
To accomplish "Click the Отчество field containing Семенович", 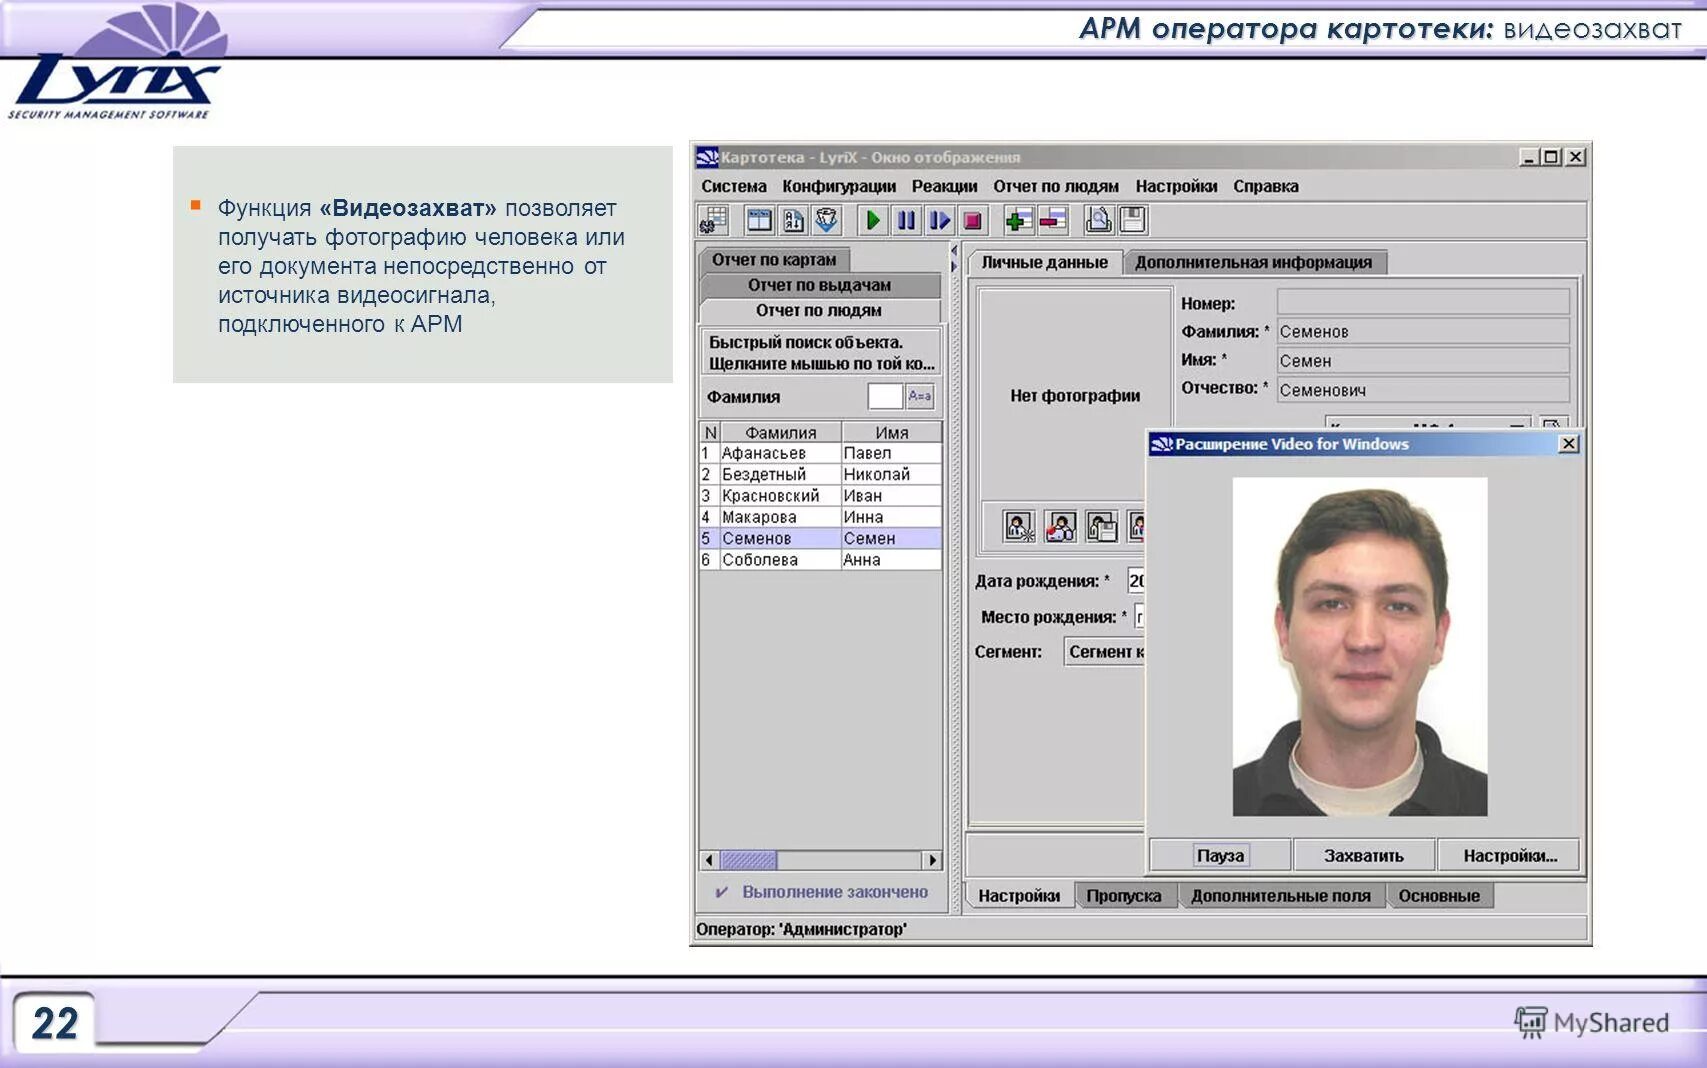I will 1423,389.
